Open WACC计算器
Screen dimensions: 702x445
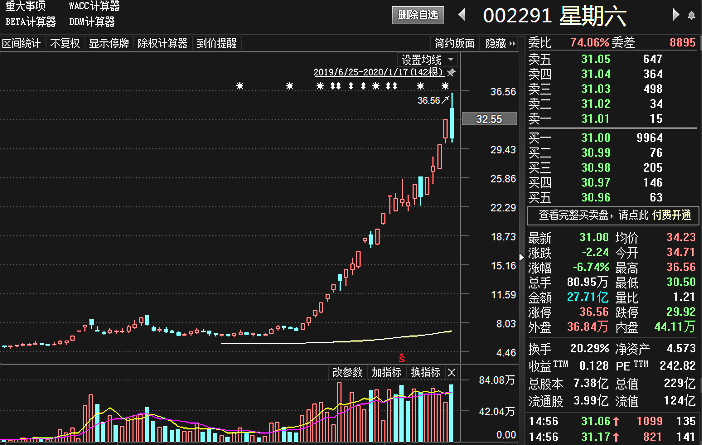pyautogui.click(x=94, y=6)
